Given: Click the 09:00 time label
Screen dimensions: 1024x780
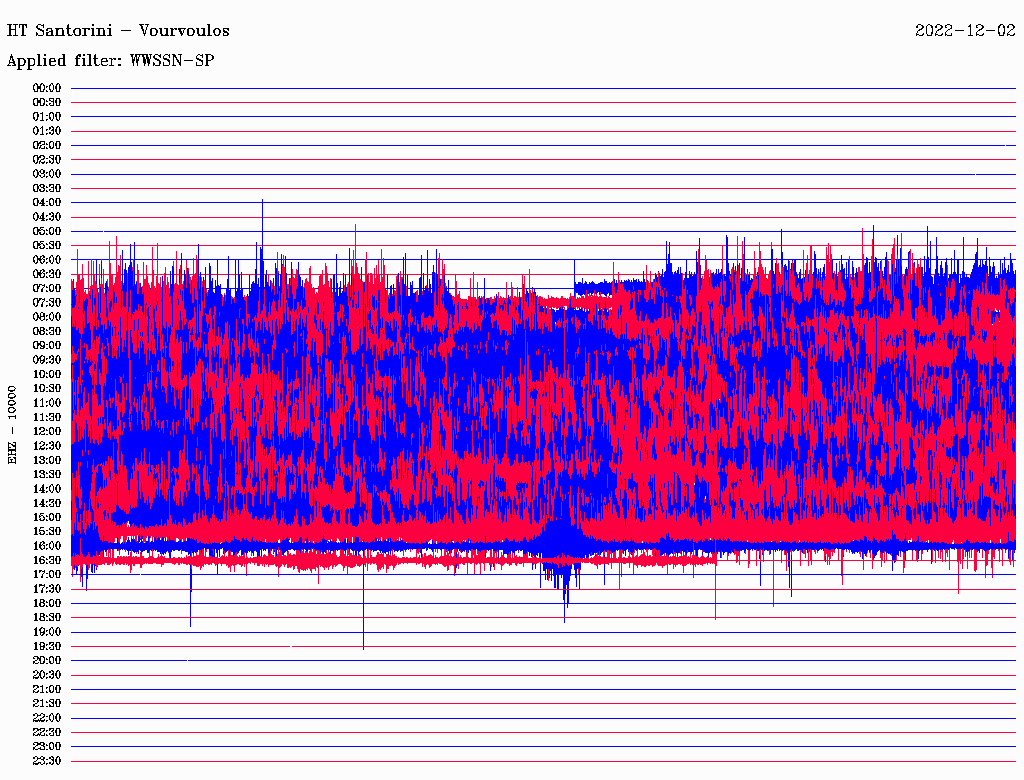Looking at the screenshot, I should click(x=47, y=345).
